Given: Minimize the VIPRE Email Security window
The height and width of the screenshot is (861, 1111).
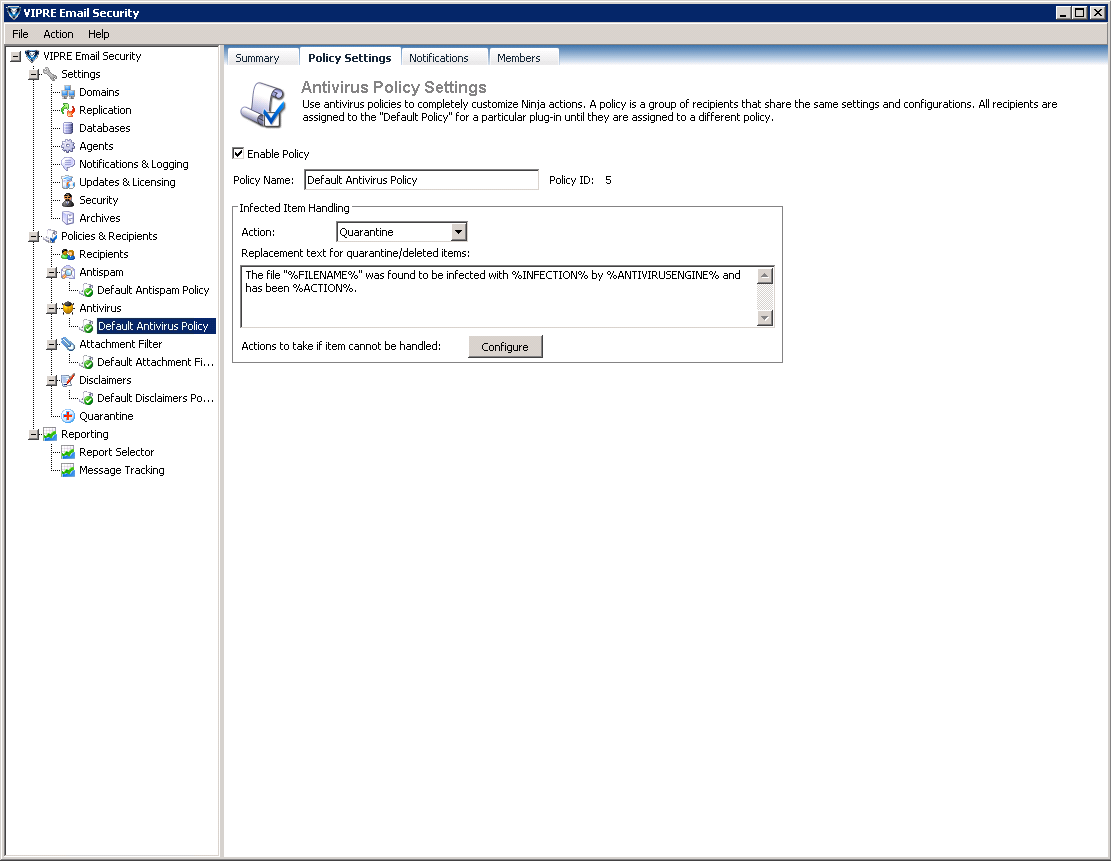Looking at the screenshot, I should coord(1063,13).
